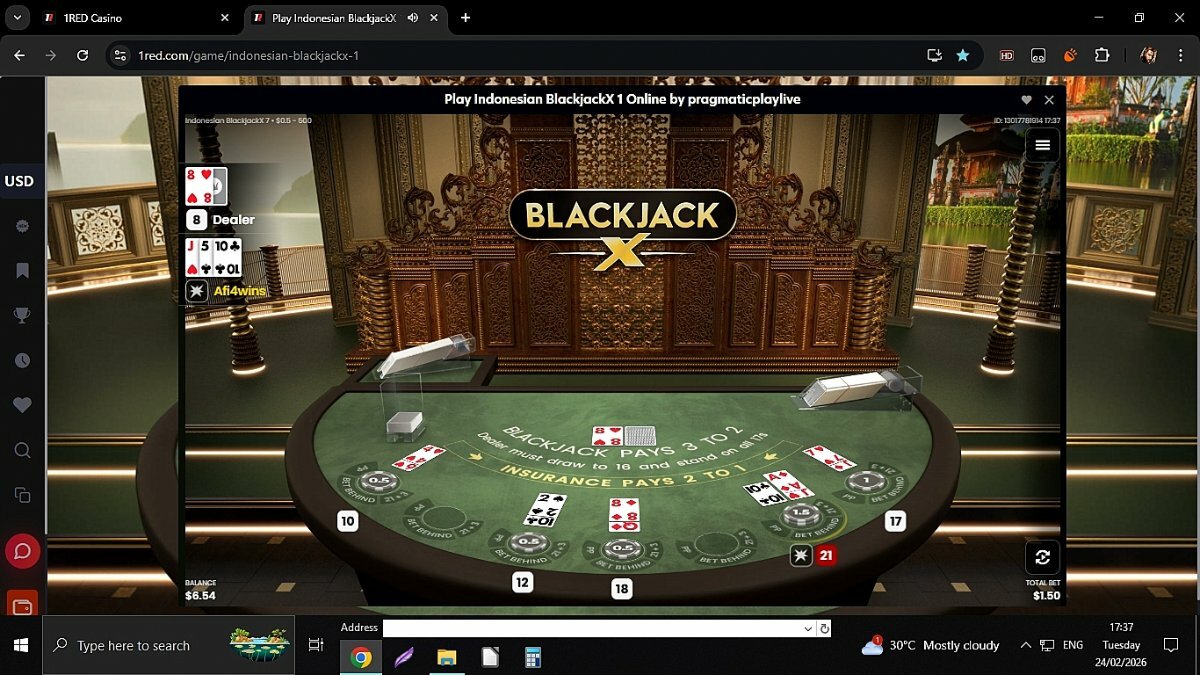Mute the Play Indonesian BlackjackX tab audio
1200x675 pixels.
point(413,18)
